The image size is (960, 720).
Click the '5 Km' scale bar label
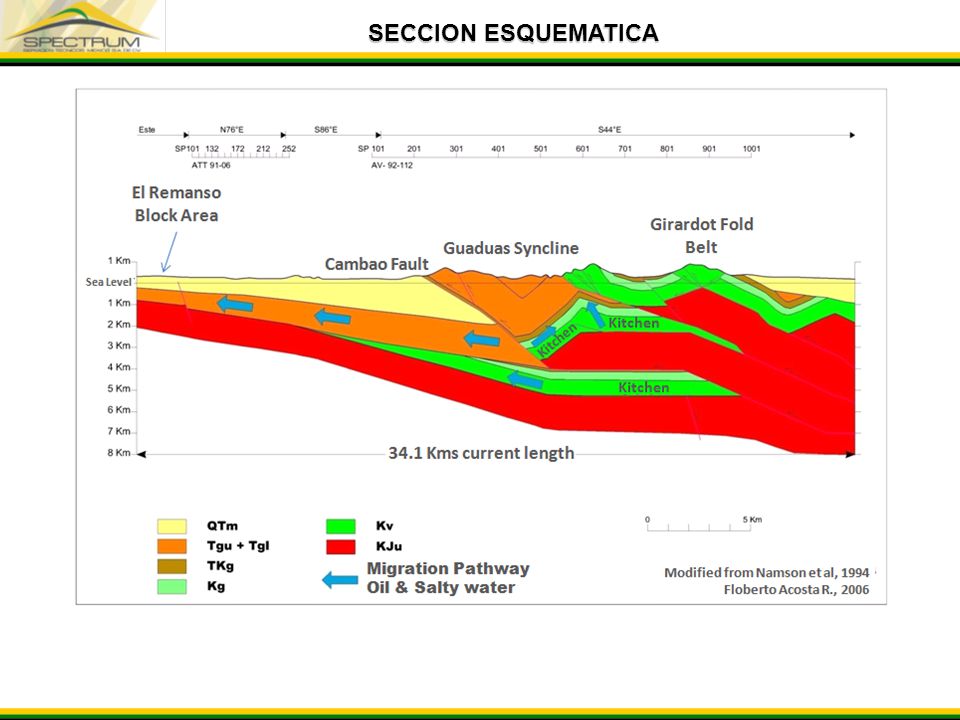click(x=752, y=519)
